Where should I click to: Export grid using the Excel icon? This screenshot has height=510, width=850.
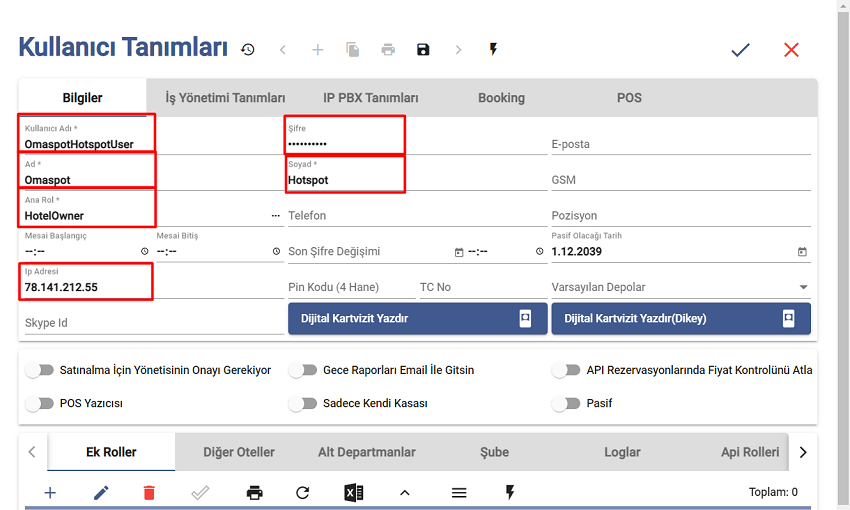[353, 492]
